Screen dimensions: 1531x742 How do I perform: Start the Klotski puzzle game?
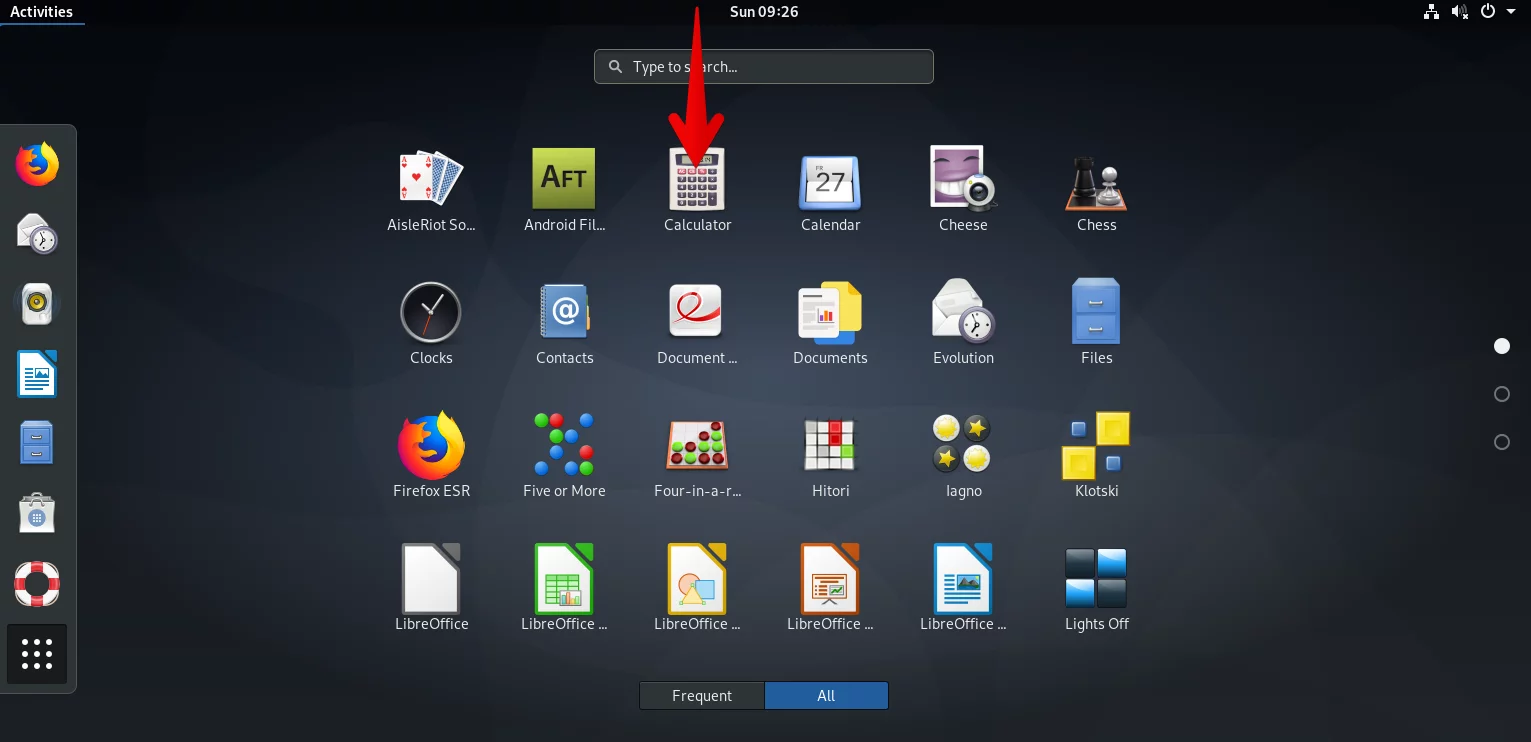(1096, 445)
